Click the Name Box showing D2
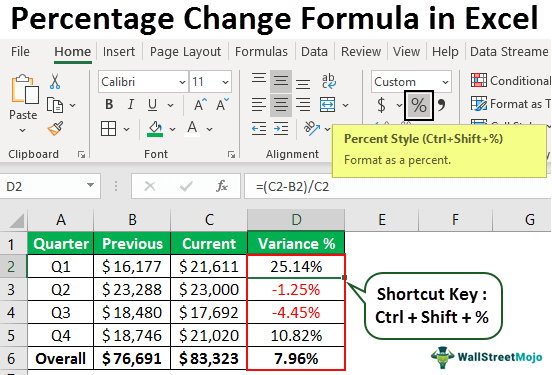This screenshot has height=375, width=552. click(50, 186)
